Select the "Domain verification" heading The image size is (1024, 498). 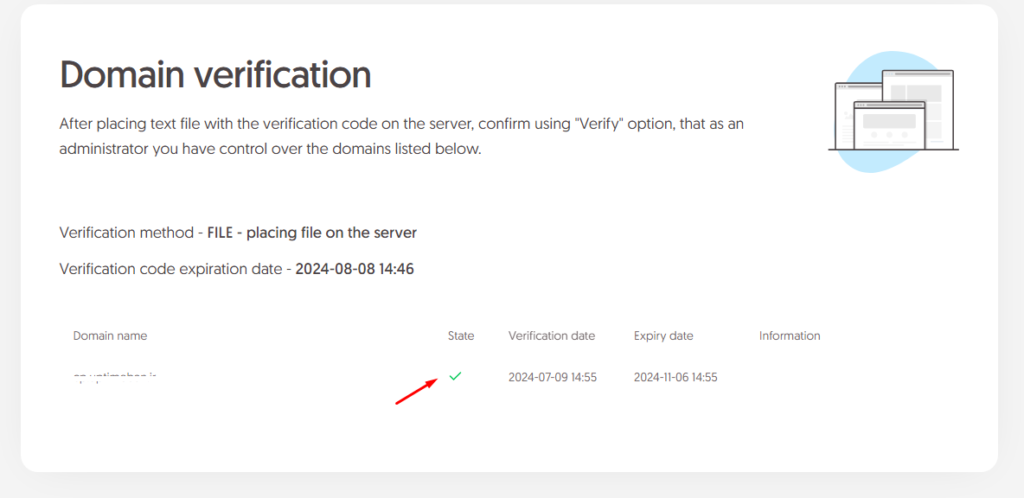[215, 74]
